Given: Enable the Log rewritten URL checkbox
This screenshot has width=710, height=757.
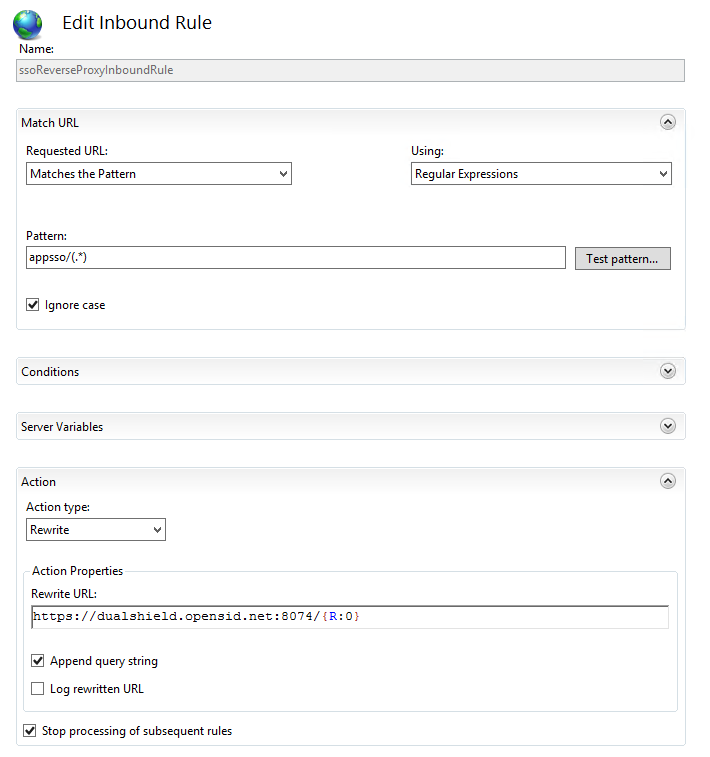Looking at the screenshot, I should (38, 689).
